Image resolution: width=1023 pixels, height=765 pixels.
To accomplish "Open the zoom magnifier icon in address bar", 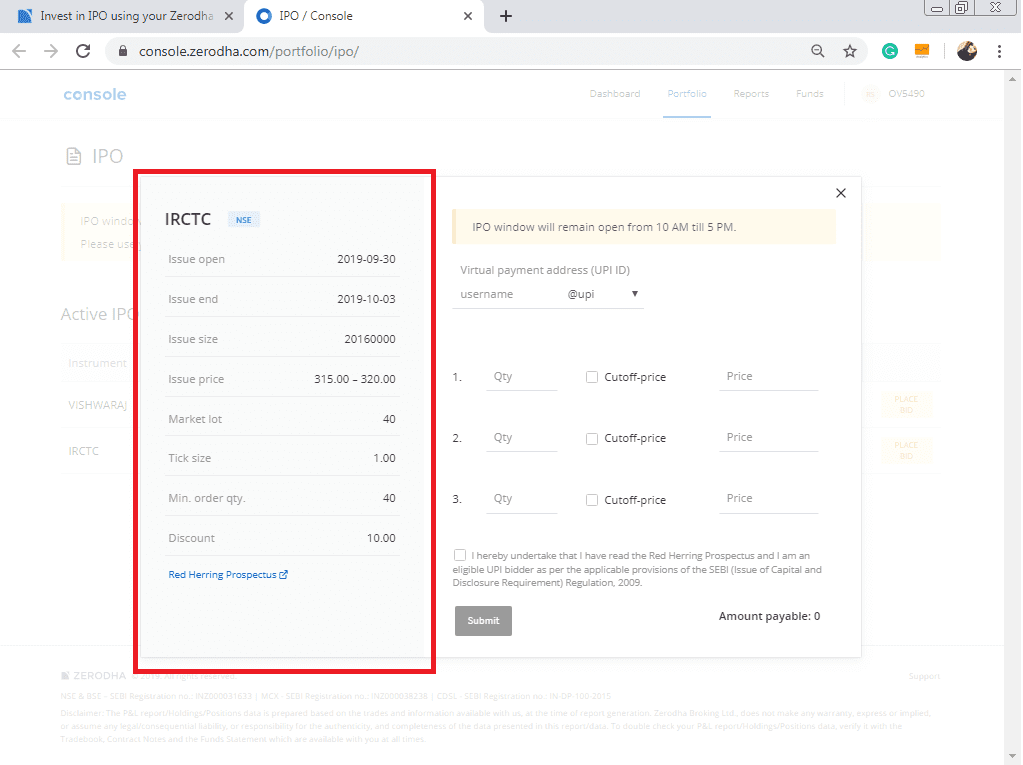I will (x=817, y=51).
